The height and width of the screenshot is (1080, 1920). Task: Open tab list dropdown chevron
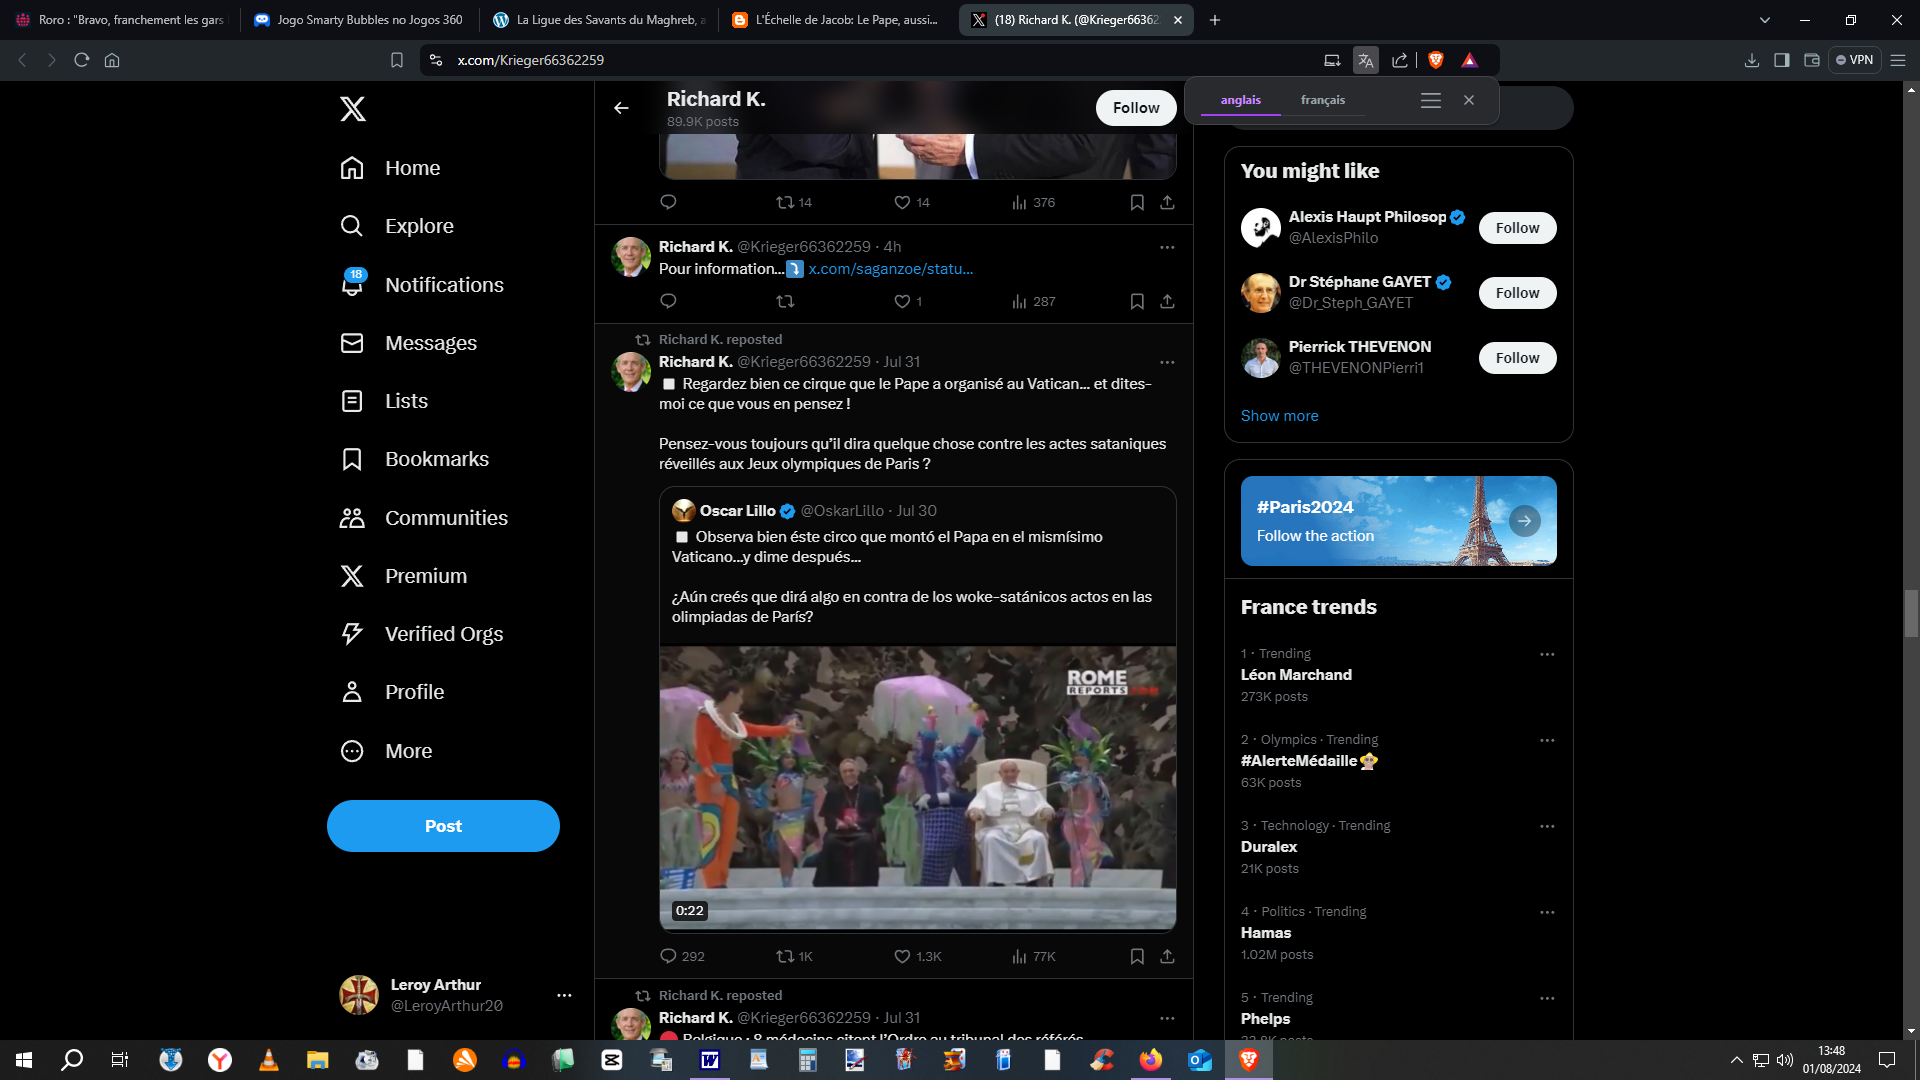1764,20
